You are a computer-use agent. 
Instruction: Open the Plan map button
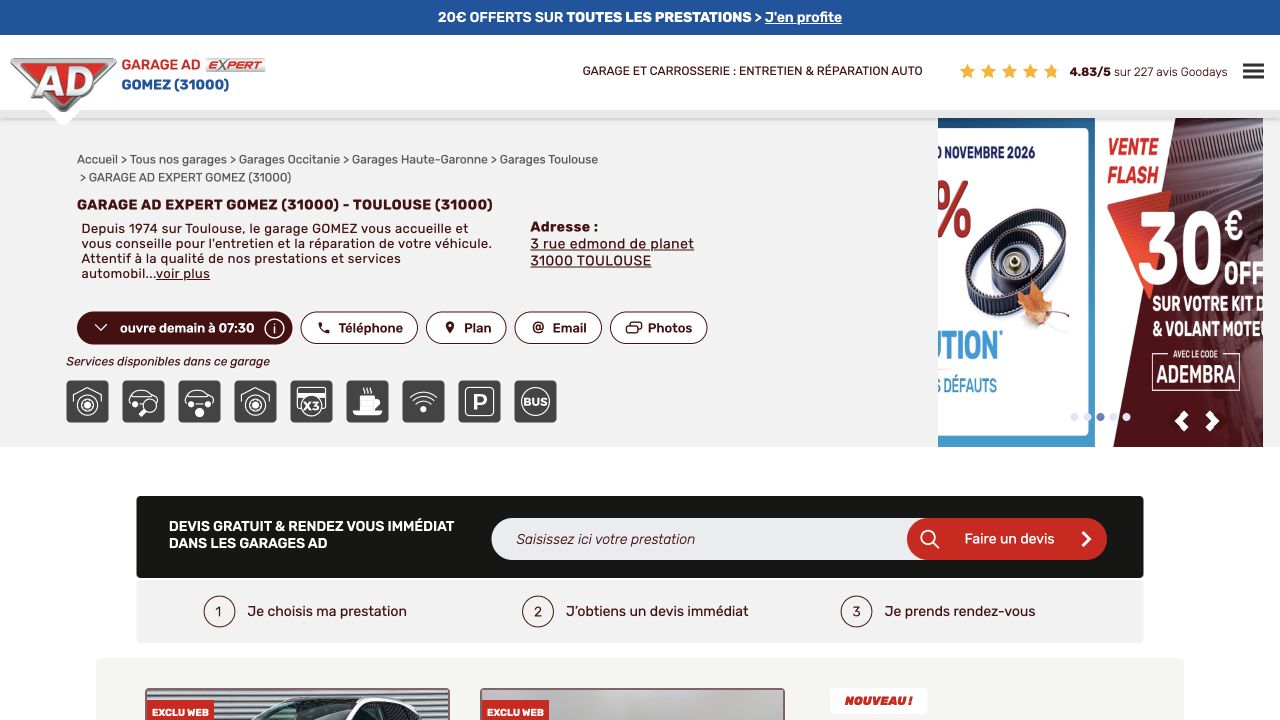pos(466,328)
